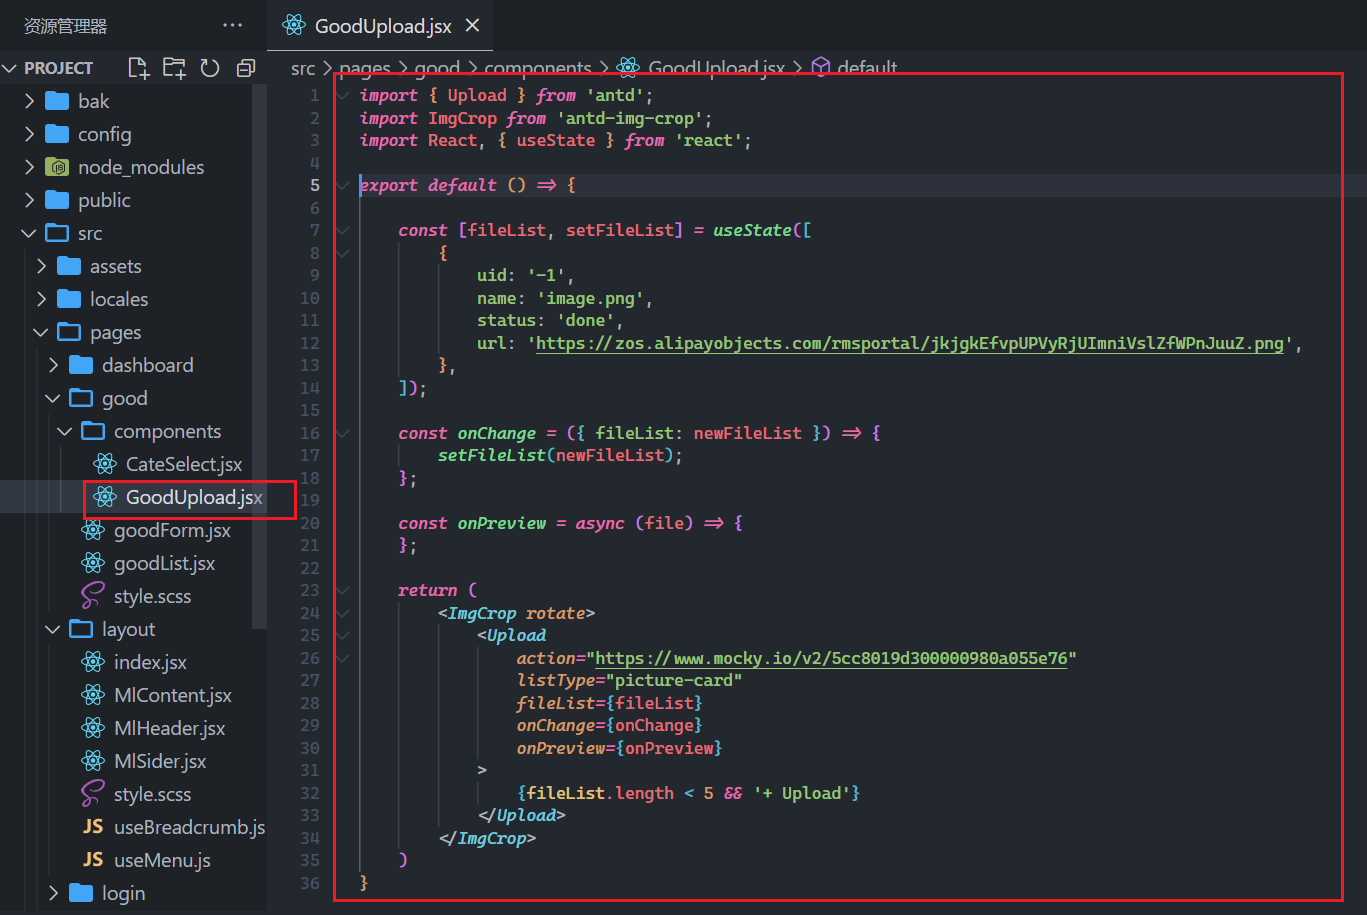Click the pages breadcrumb segment
The width and height of the screenshot is (1367, 915).
[365, 68]
